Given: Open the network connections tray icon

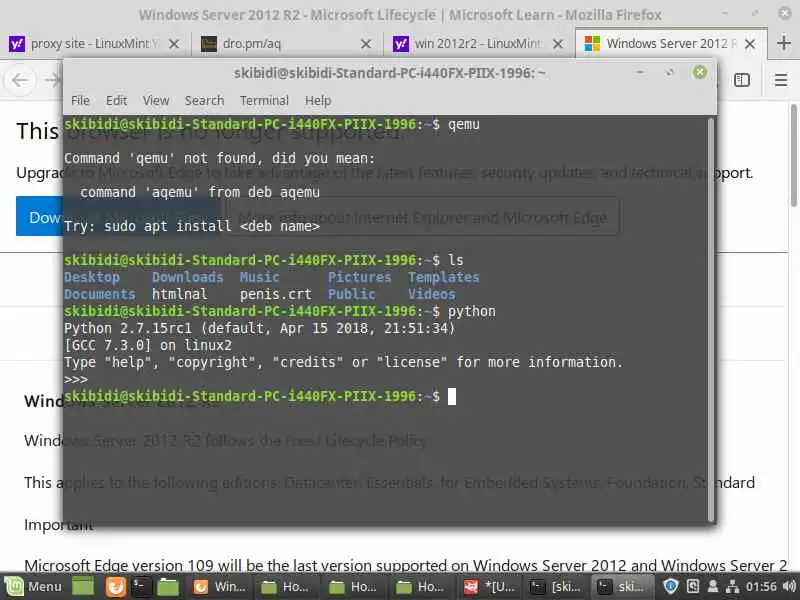Looking at the screenshot, I should point(732,587).
